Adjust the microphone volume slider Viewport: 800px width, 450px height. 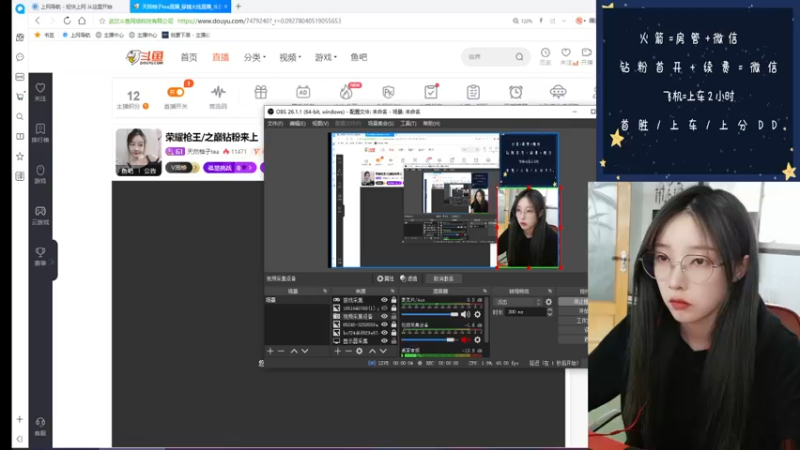(430, 314)
